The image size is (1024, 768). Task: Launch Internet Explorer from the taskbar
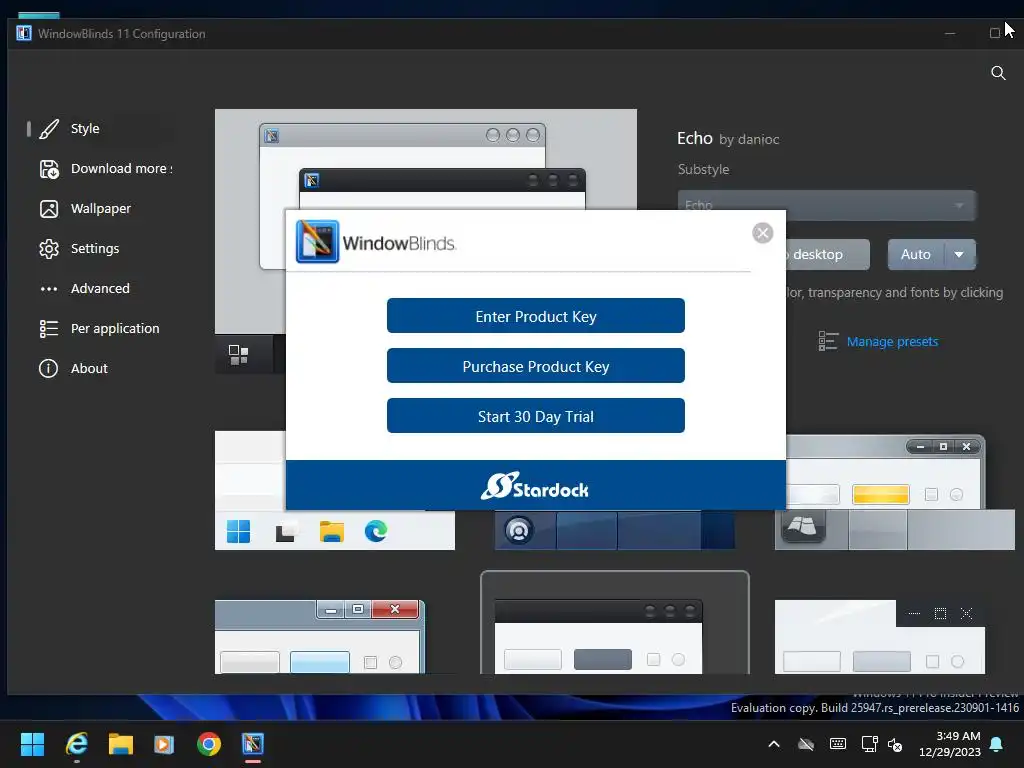[x=77, y=744]
